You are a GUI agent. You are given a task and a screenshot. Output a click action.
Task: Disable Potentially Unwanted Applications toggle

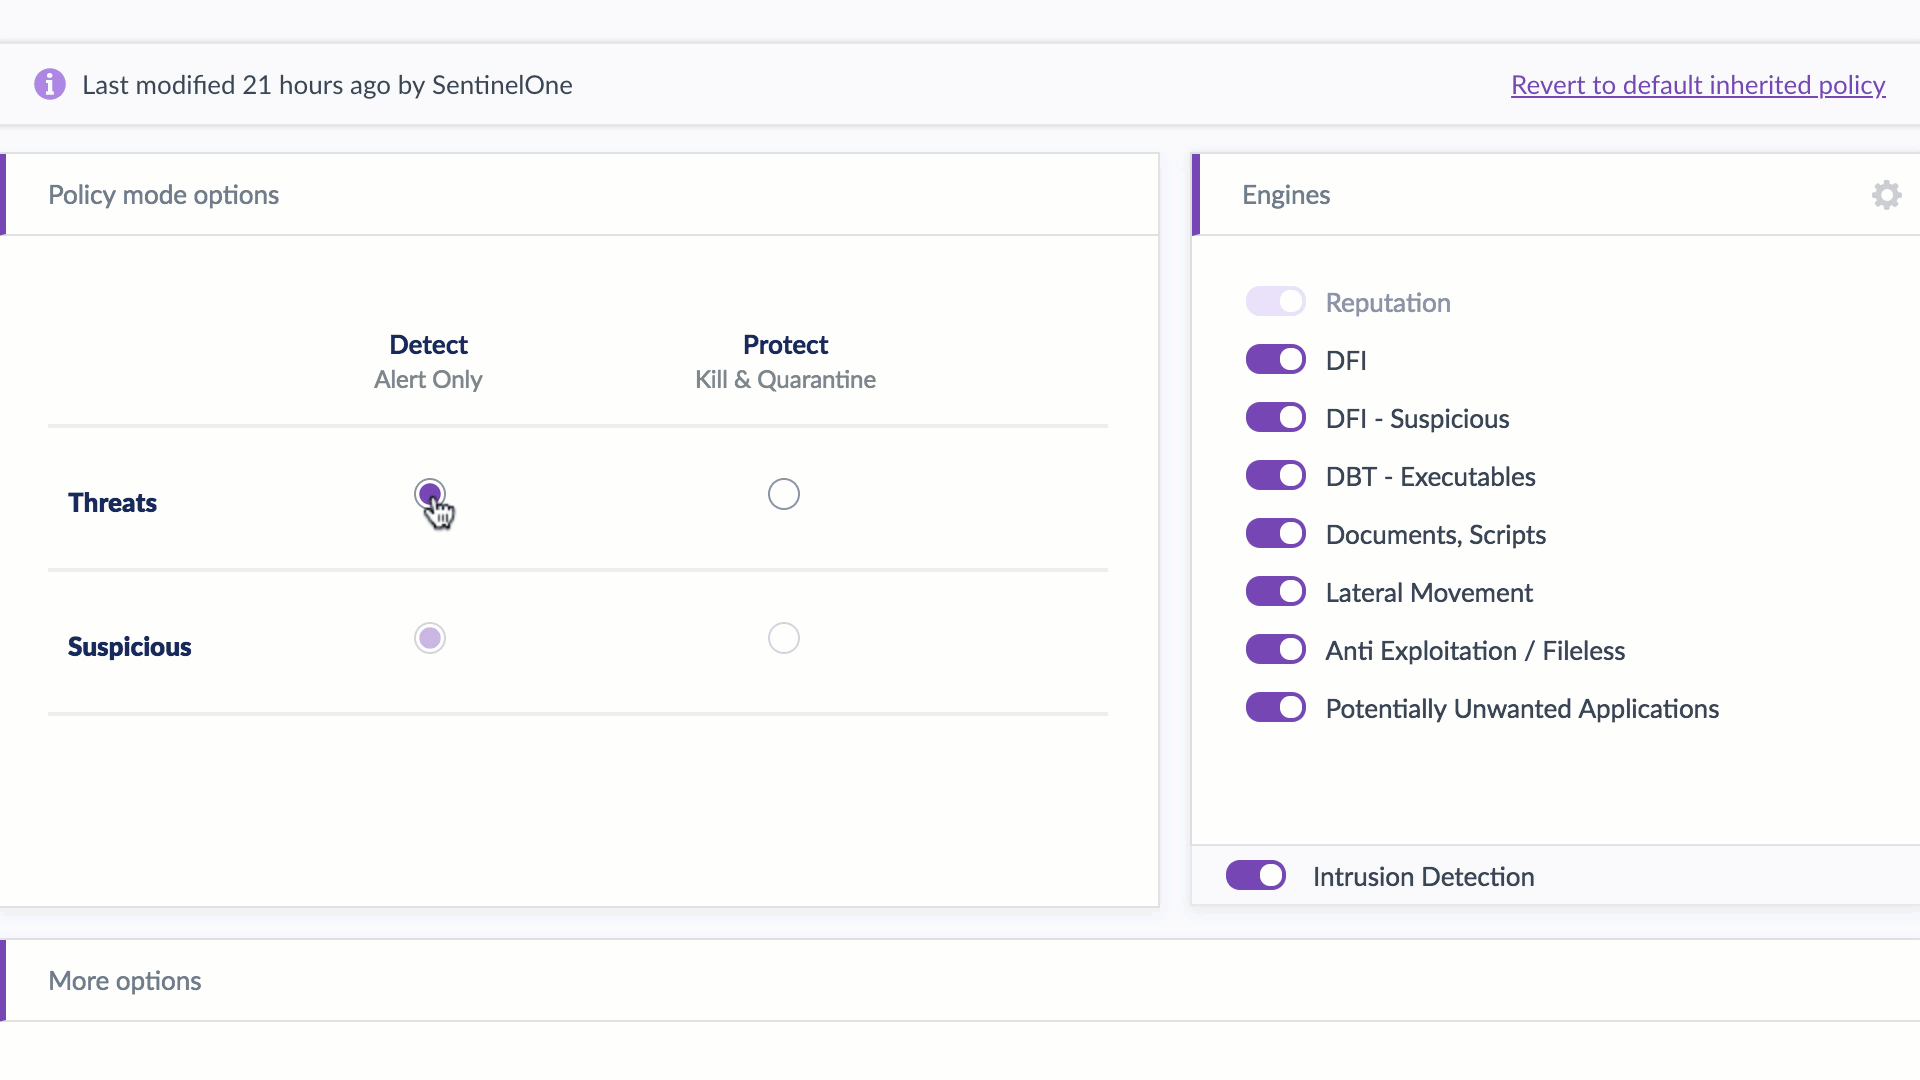[x=1275, y=708]
